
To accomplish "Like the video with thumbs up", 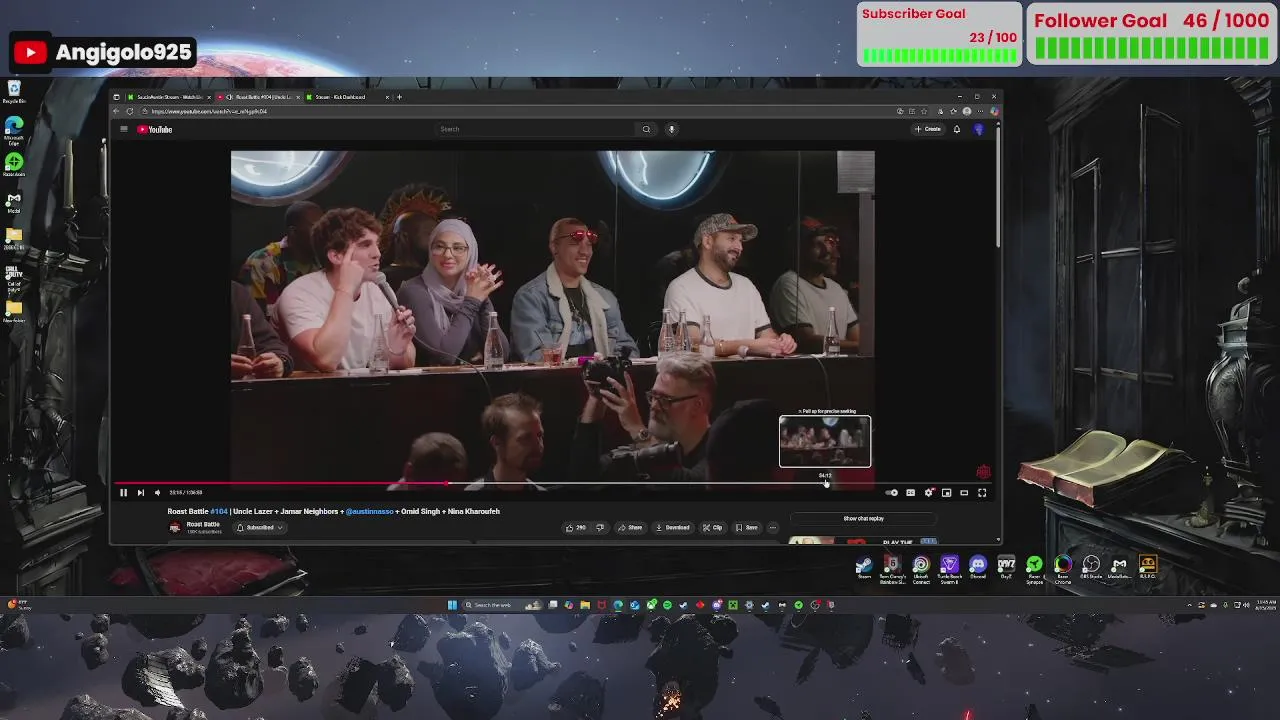I will tap(575, 527).
